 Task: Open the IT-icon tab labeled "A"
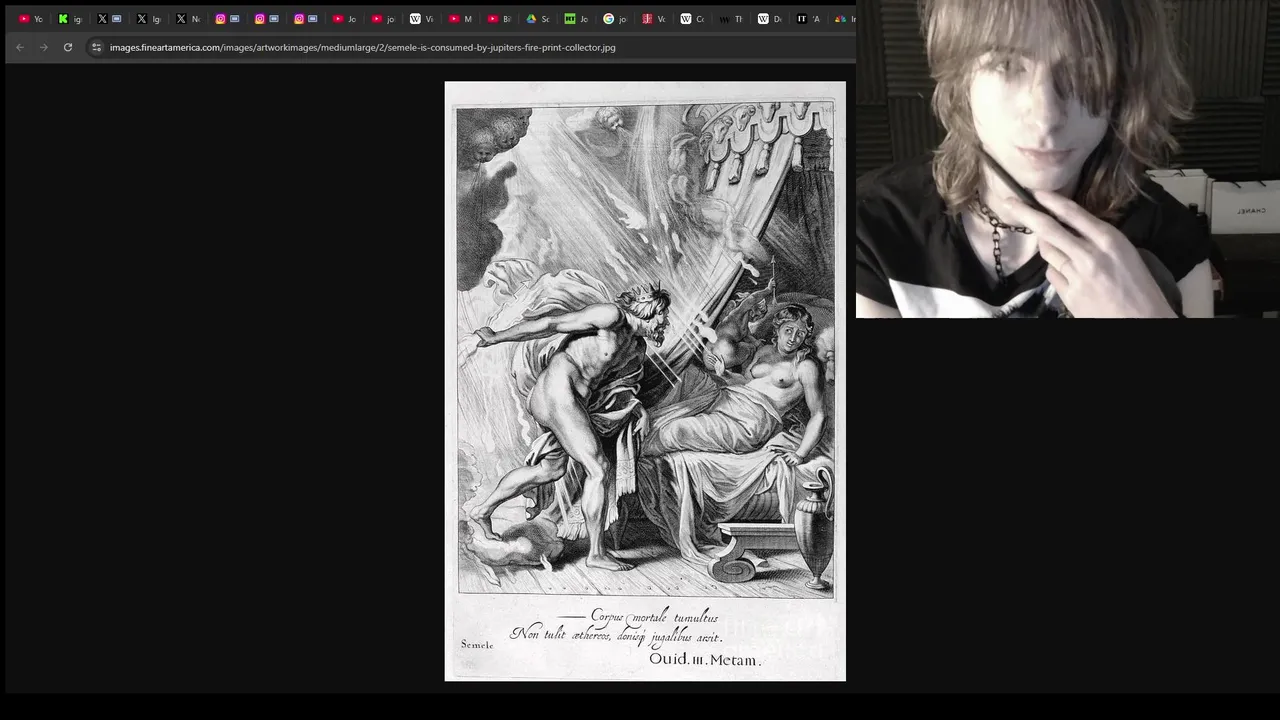pyautogui.click(x=809, y=19)
